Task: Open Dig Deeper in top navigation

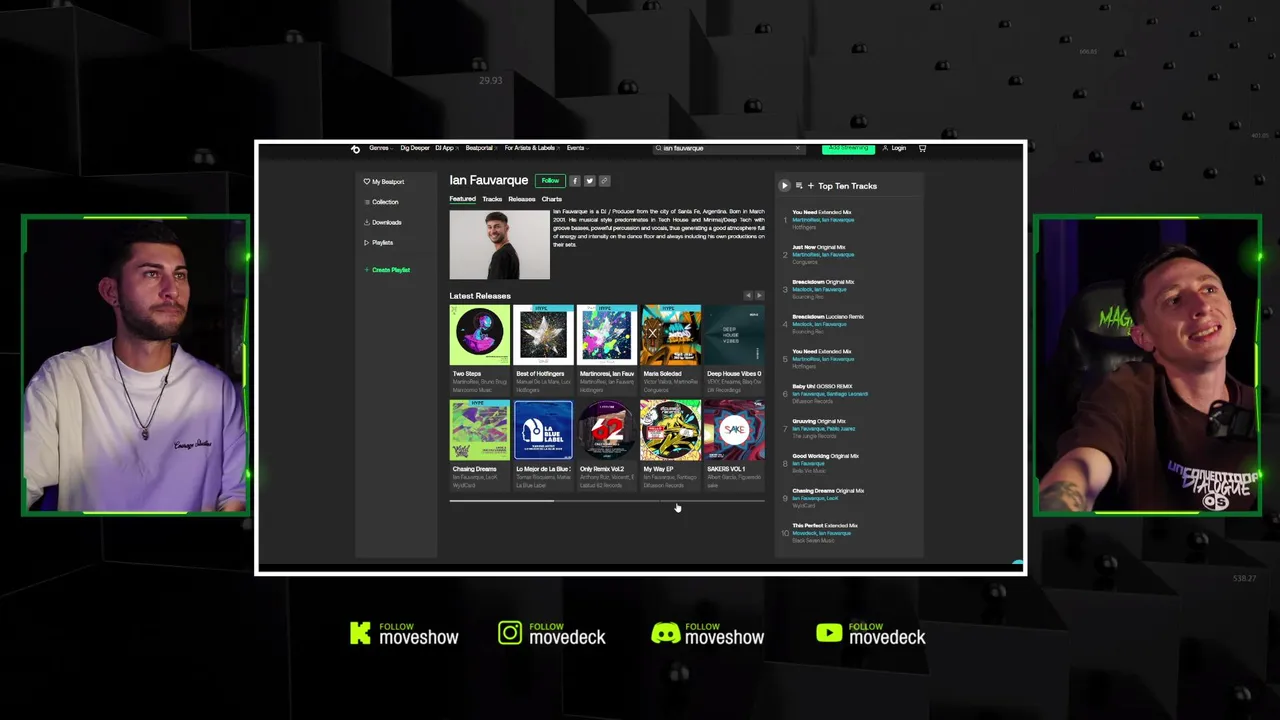Action: coord(414,148)
